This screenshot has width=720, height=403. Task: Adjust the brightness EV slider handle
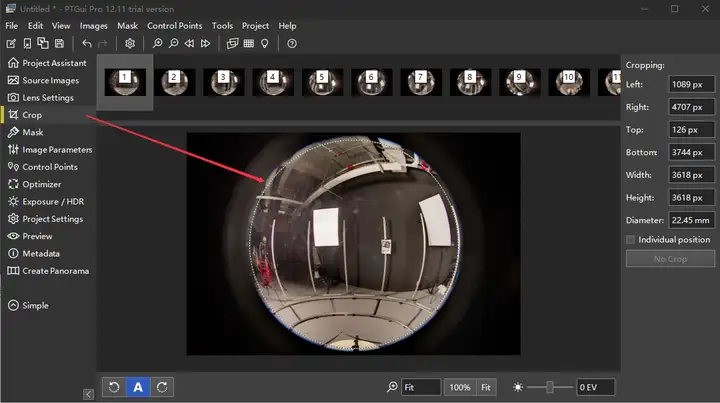coord(550,387)
